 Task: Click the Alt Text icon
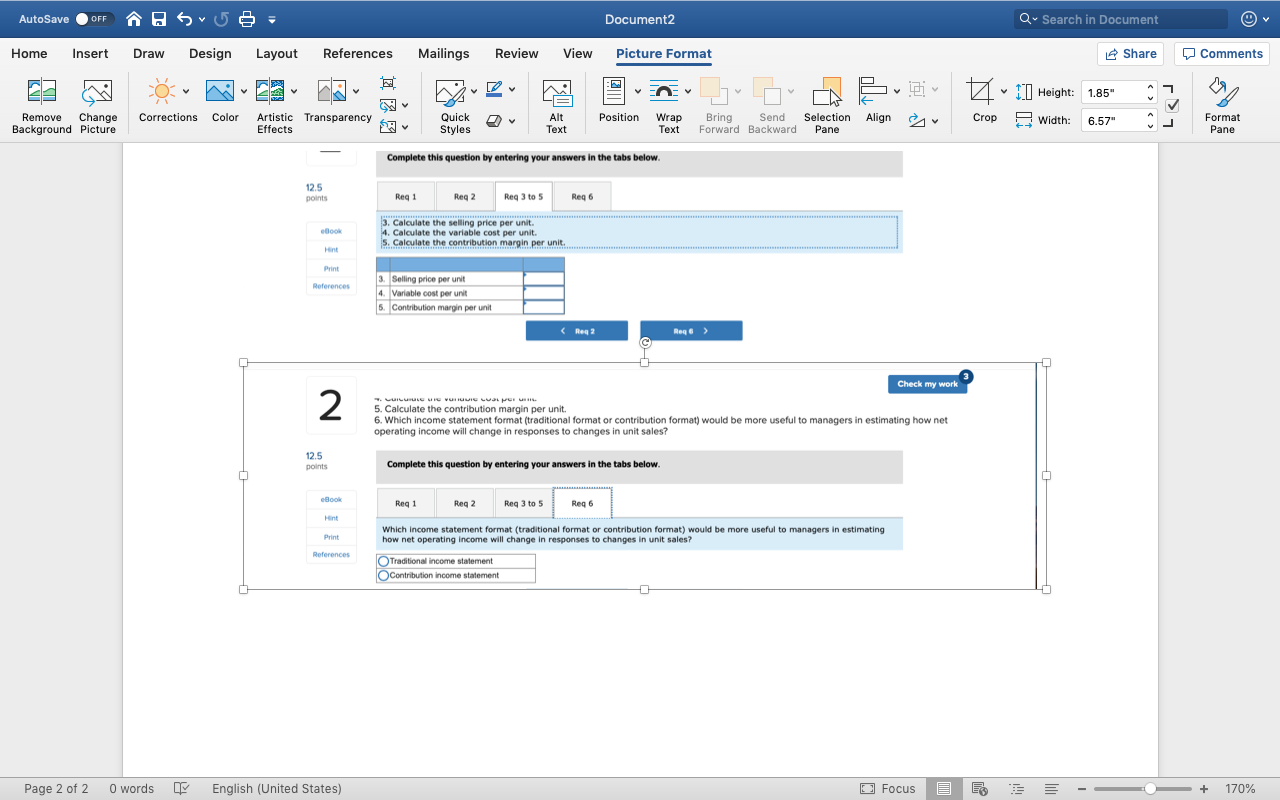pyautogui.click(x=557, y=92)
